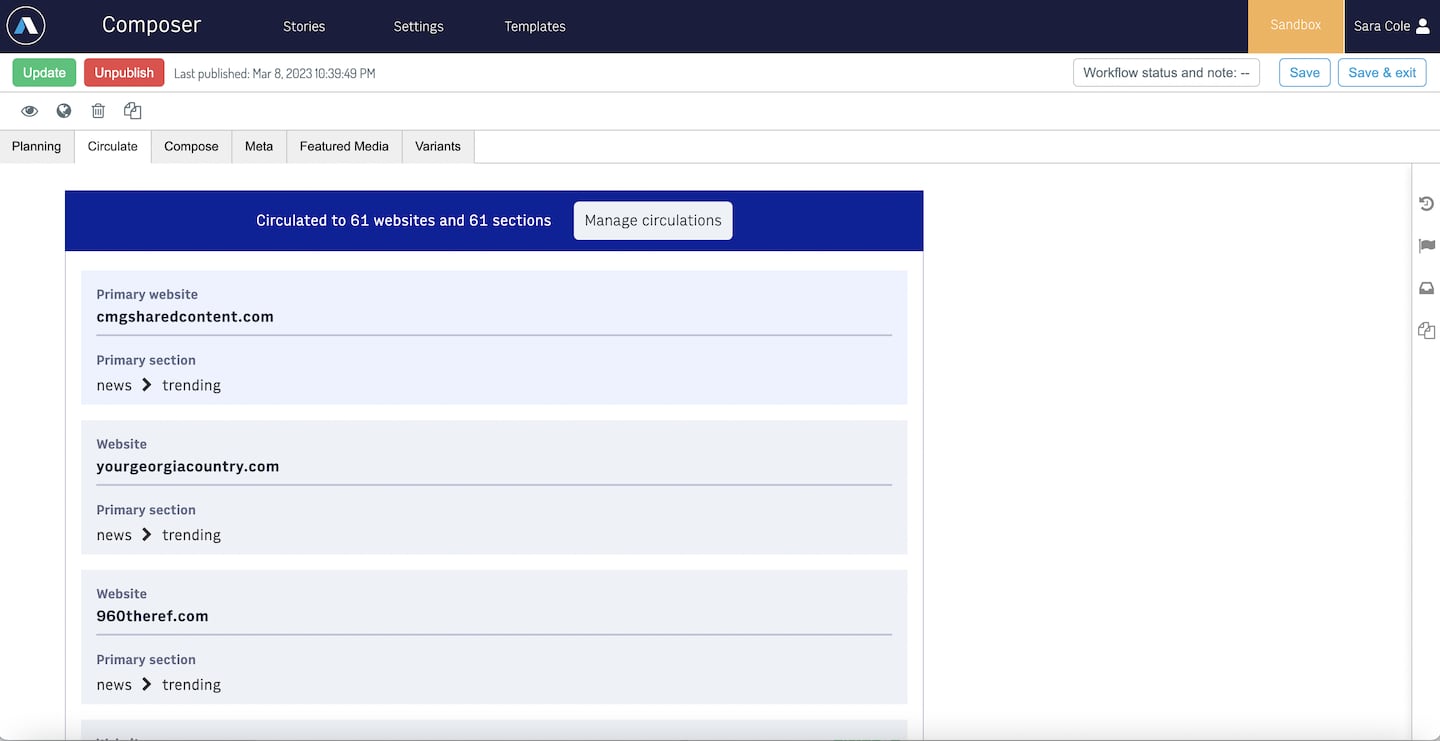
Task: Click the copy icon in right sidebar
Action: pyautogui.click(x=1426, y=330)
